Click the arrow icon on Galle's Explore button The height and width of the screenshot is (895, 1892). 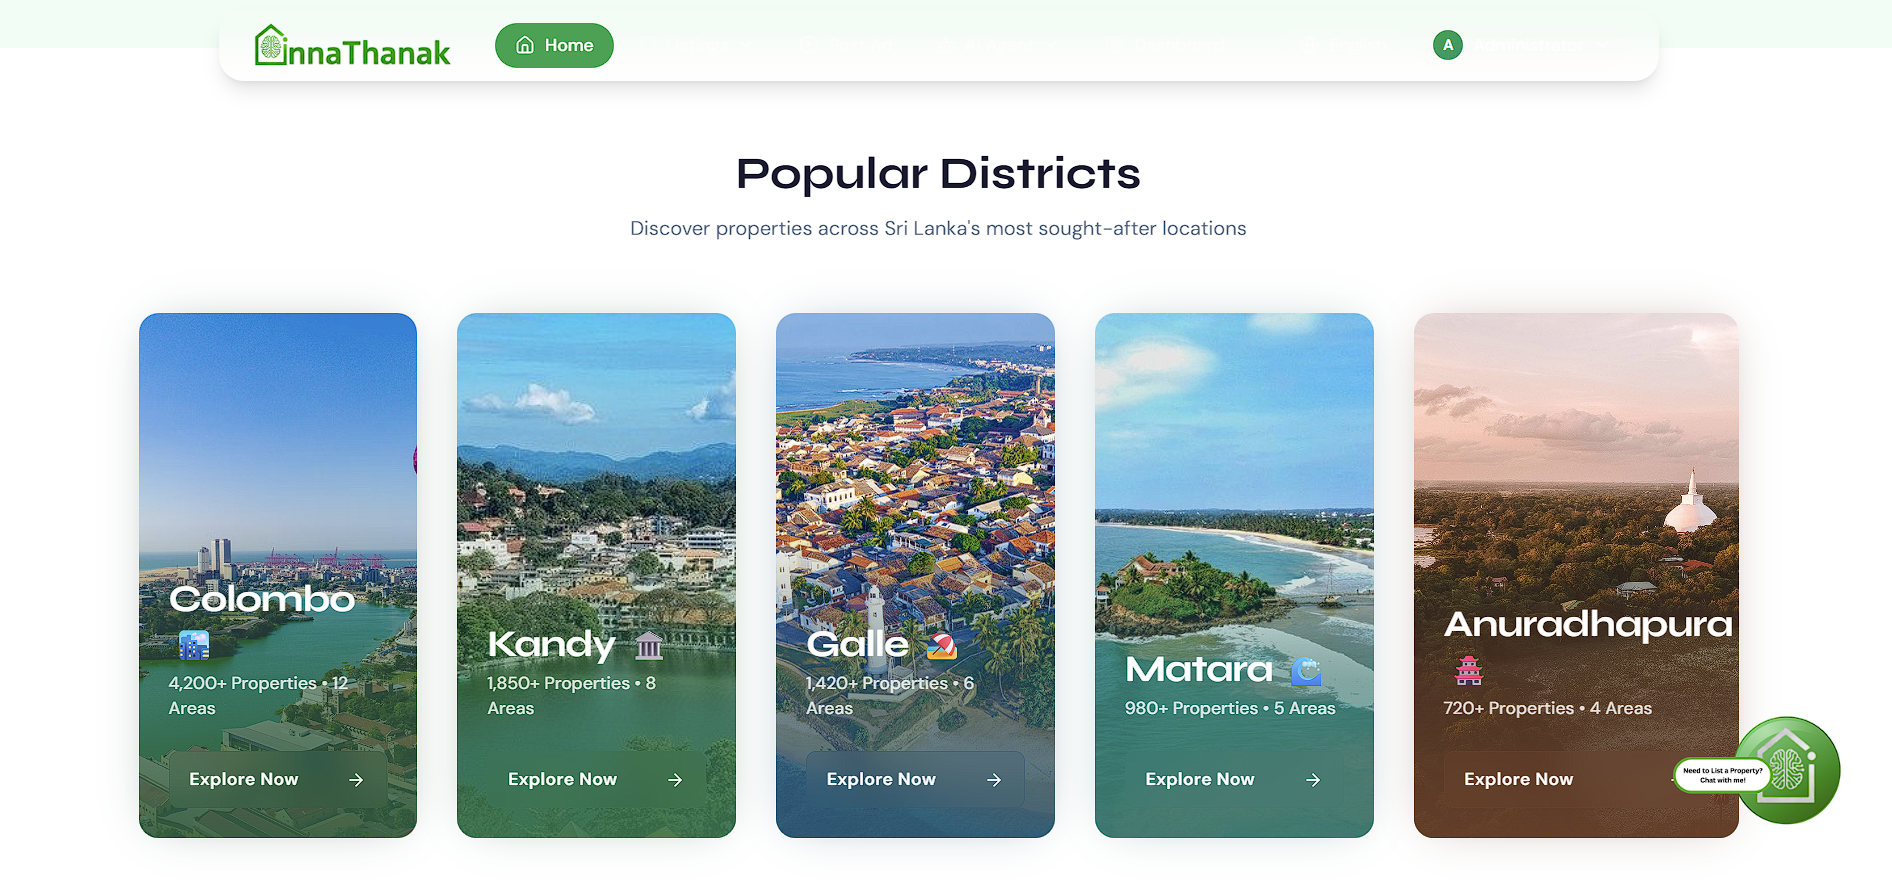(x=994, y=780)
